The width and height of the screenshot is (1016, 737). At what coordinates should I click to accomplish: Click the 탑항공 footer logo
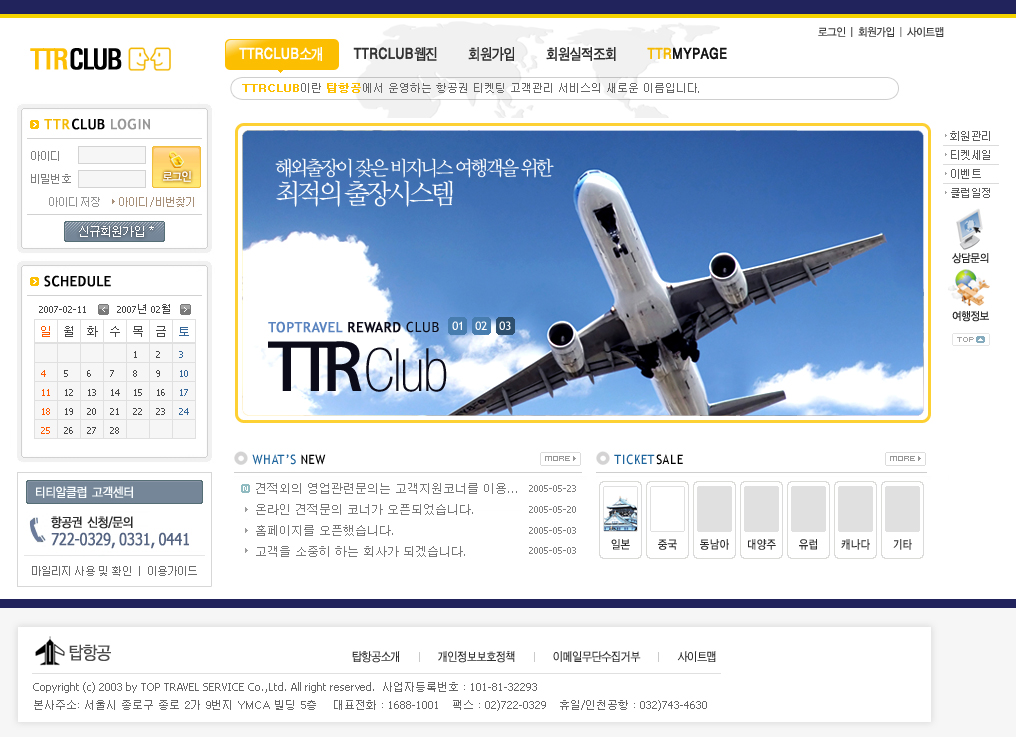(x=73, y=653)
